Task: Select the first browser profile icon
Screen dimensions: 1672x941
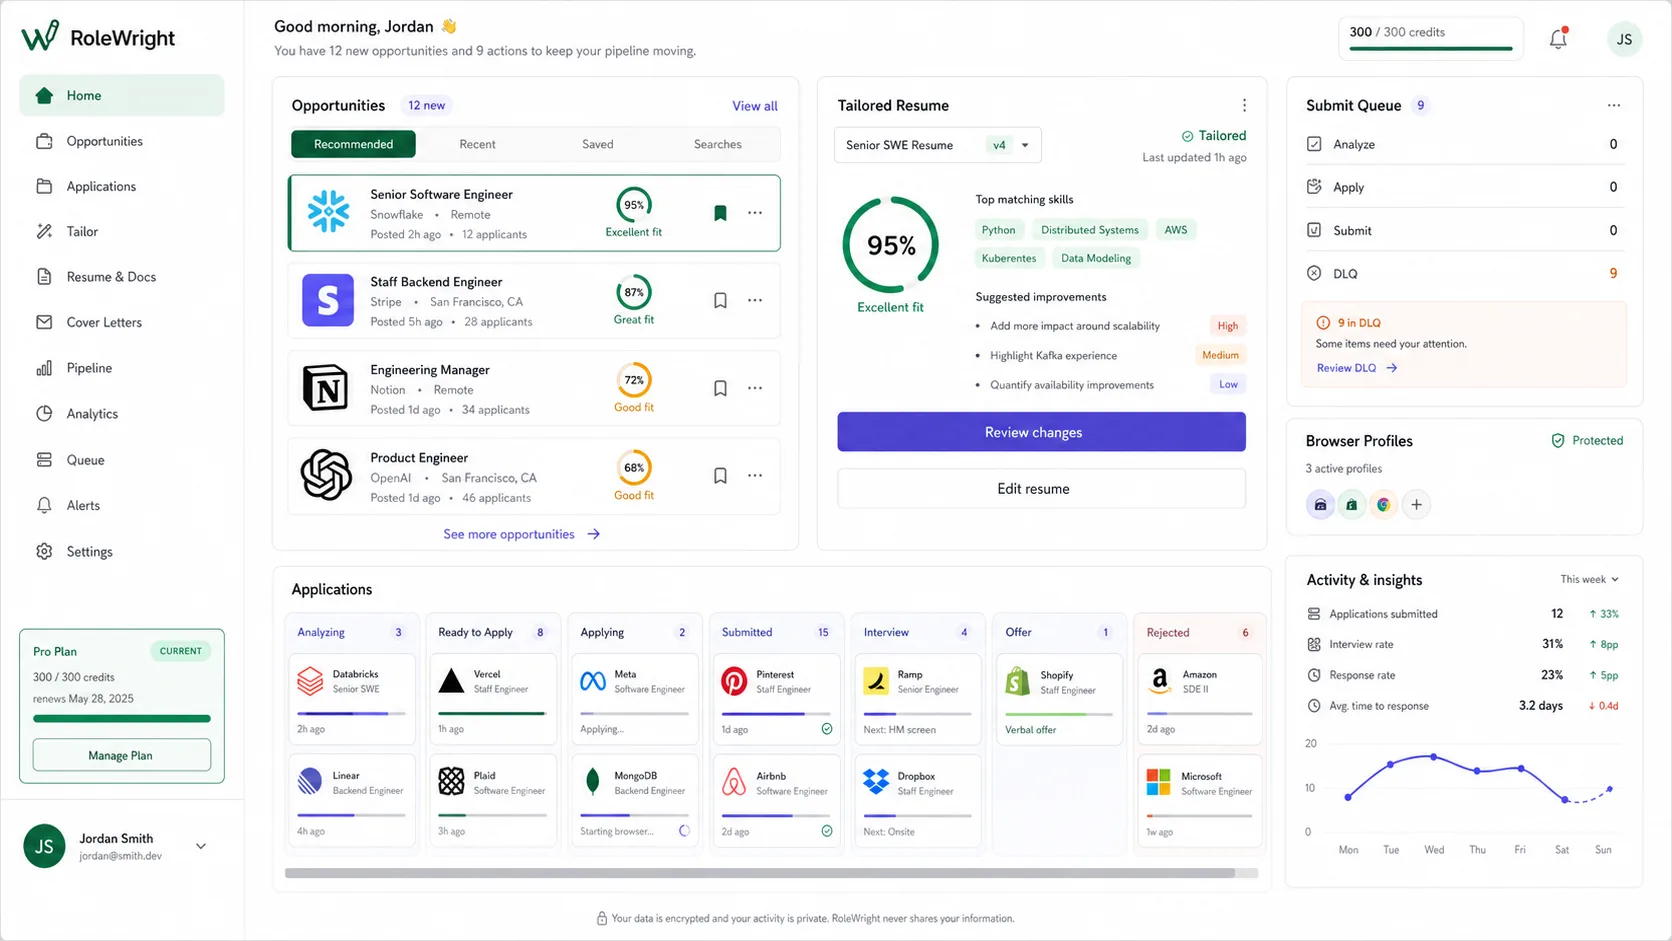Action: tap(1320, 505)
